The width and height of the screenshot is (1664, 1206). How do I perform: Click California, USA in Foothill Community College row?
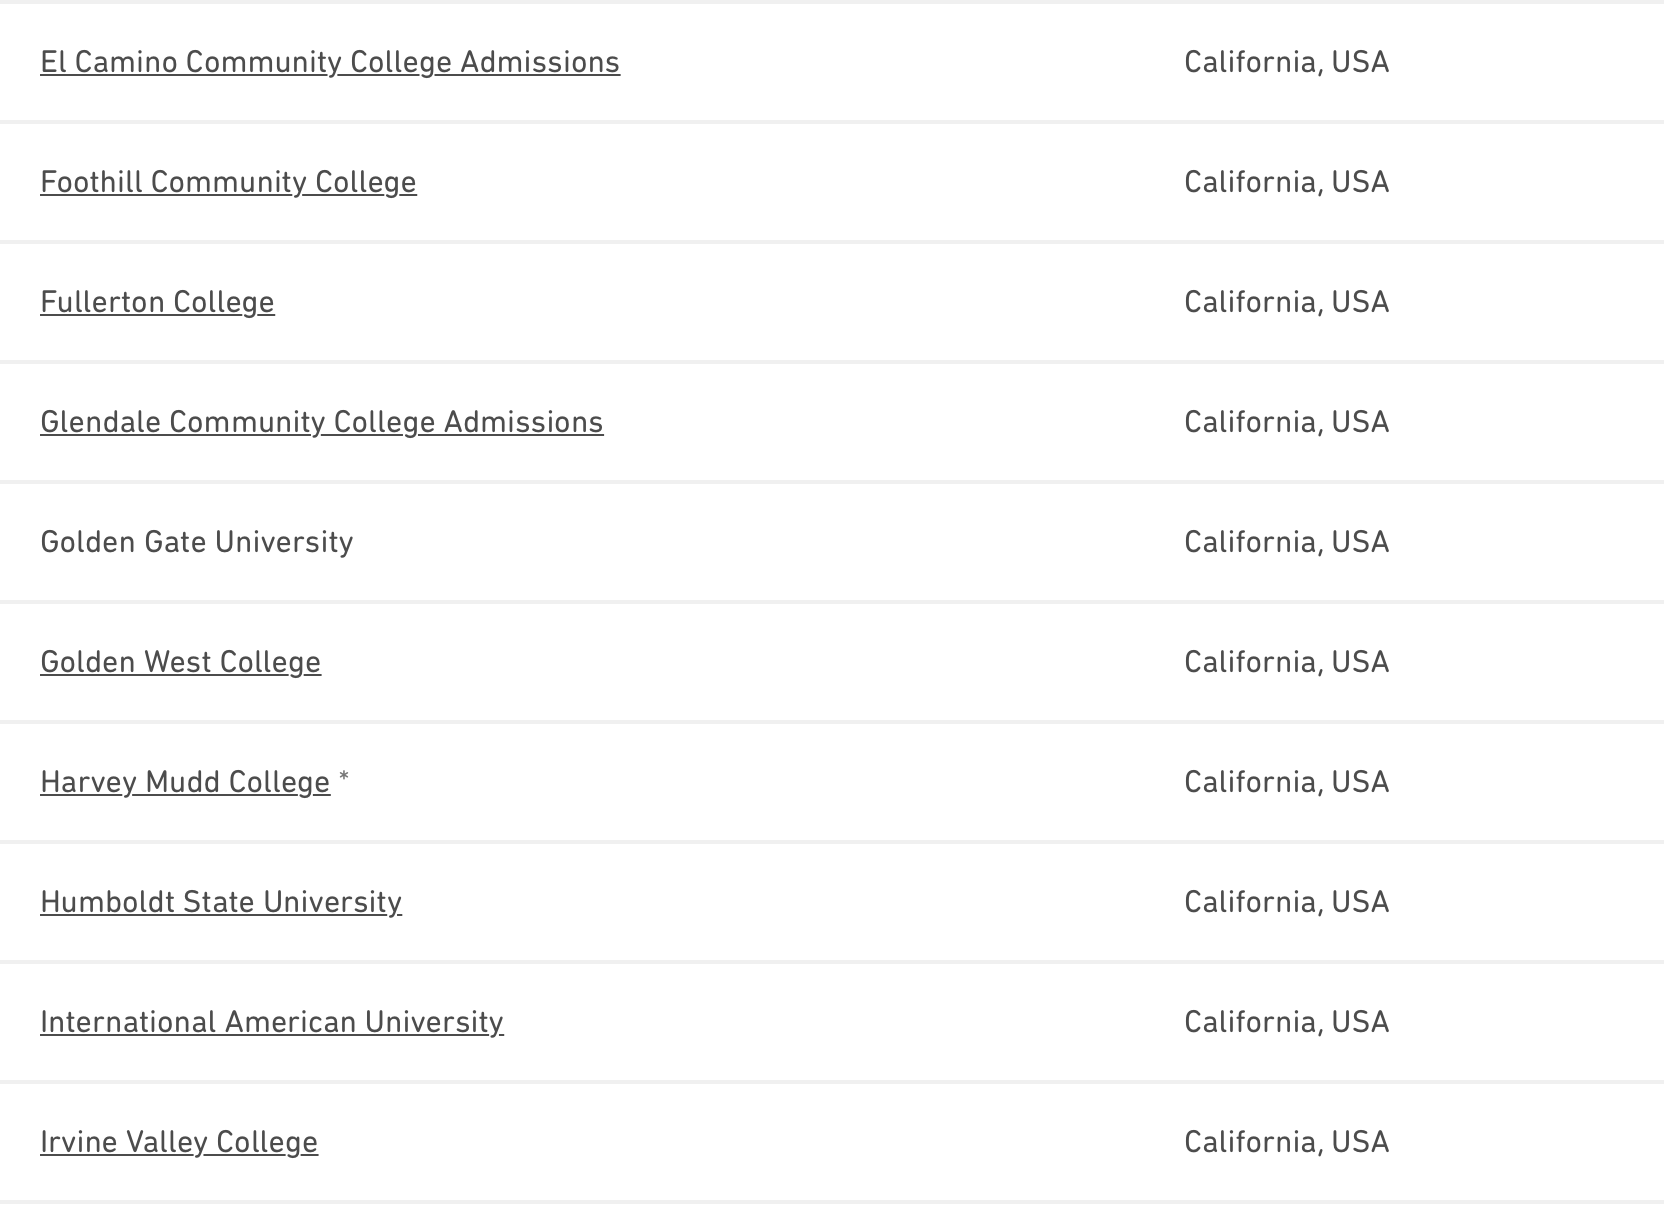click(1286, 182)
